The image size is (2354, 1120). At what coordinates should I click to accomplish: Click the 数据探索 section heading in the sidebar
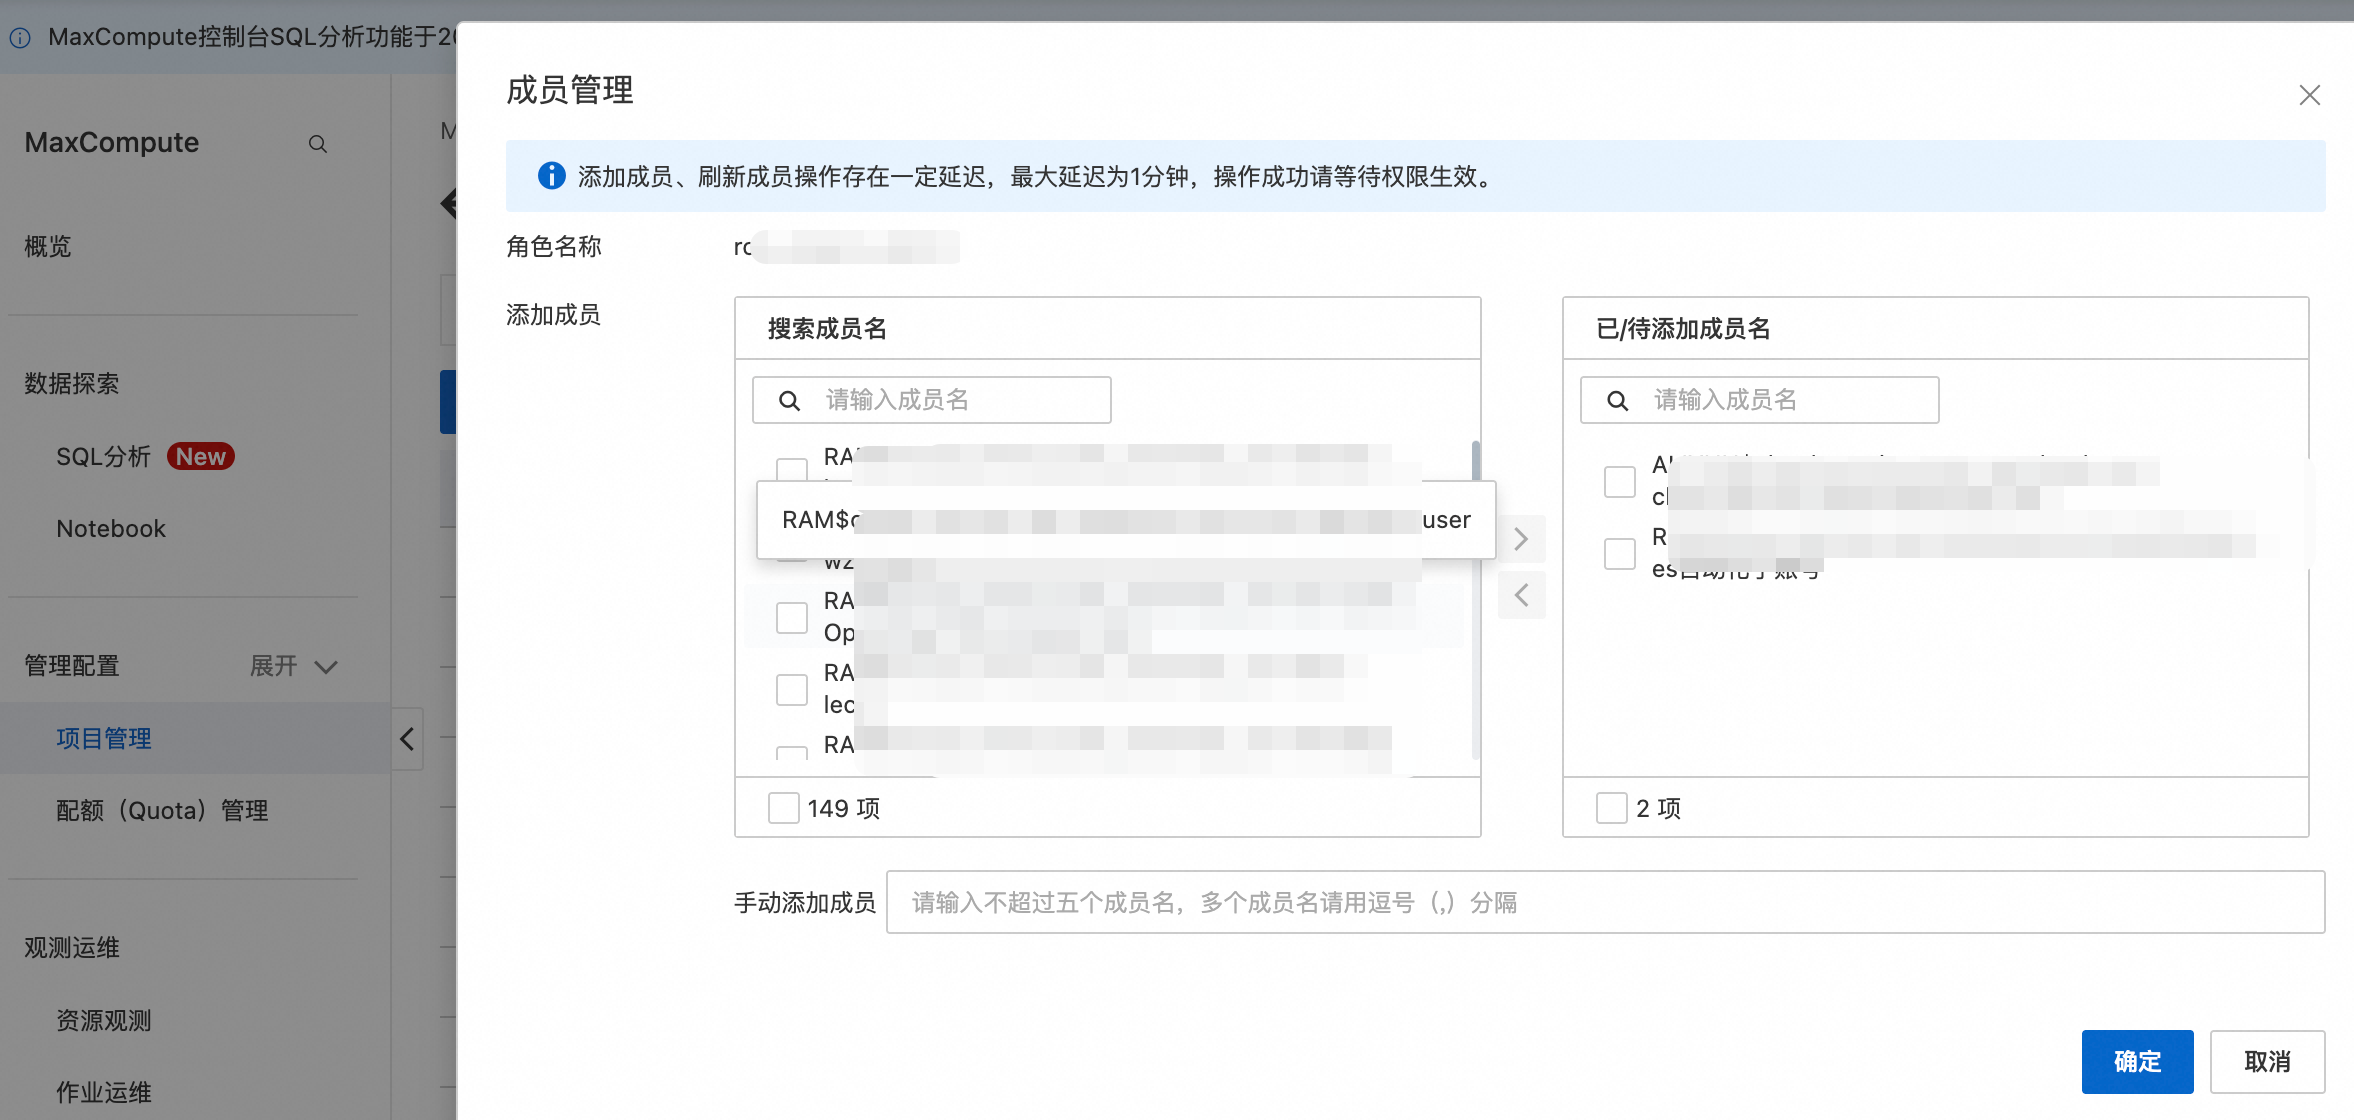(x=72, y=384)
